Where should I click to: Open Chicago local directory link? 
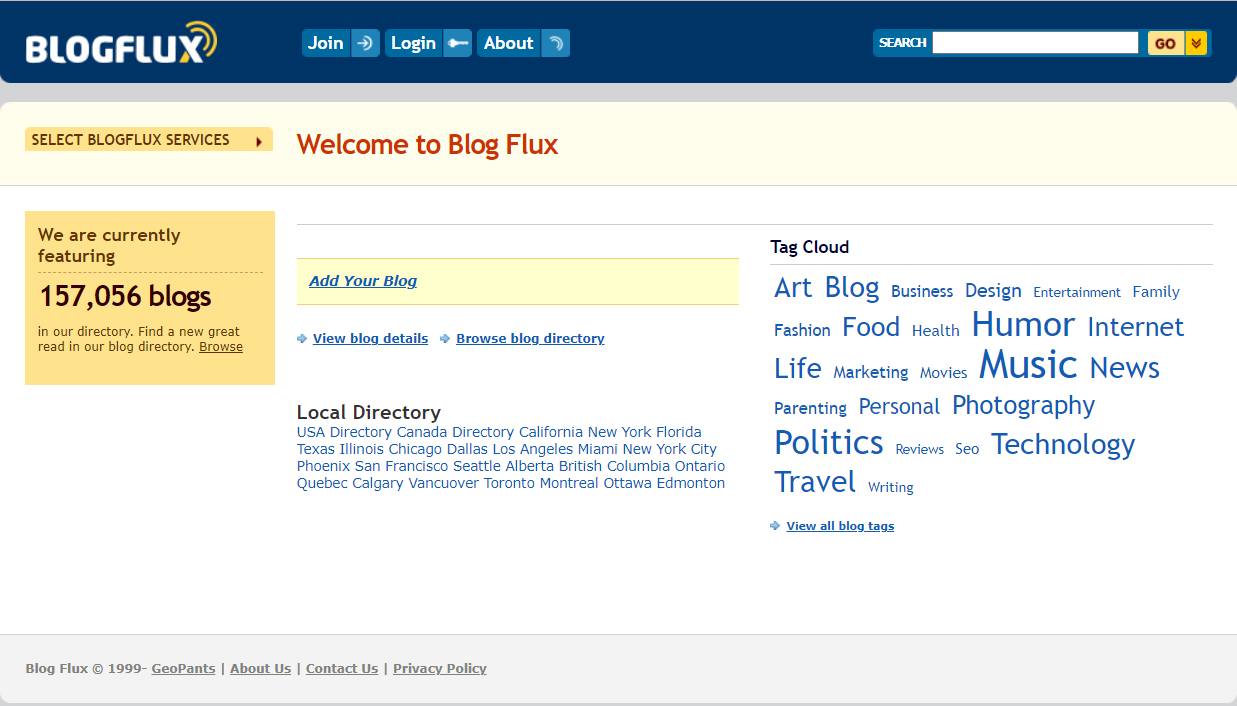415,449
